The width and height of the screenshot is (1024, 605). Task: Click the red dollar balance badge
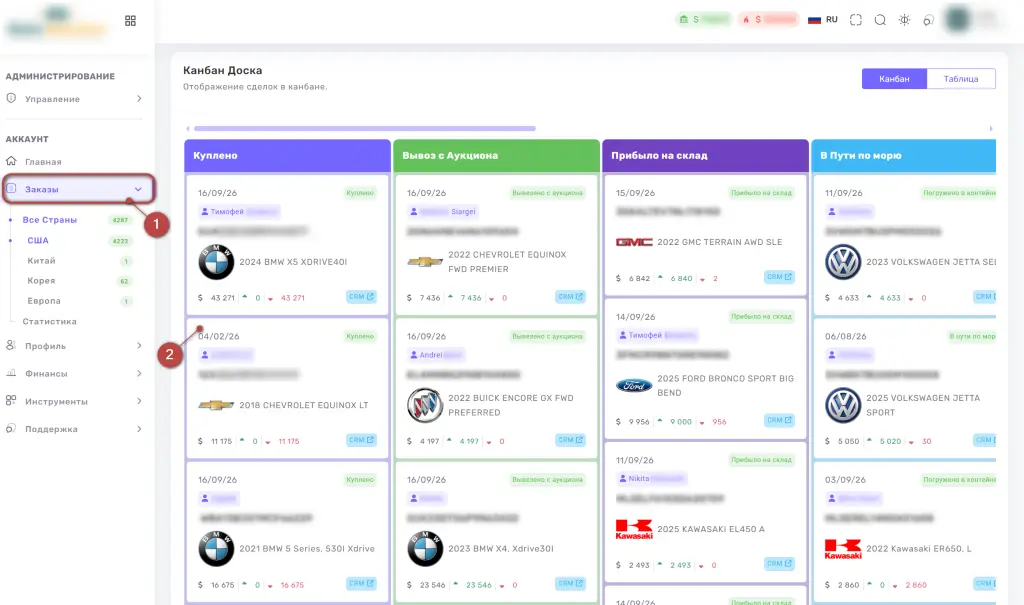[x=769, y=20]
